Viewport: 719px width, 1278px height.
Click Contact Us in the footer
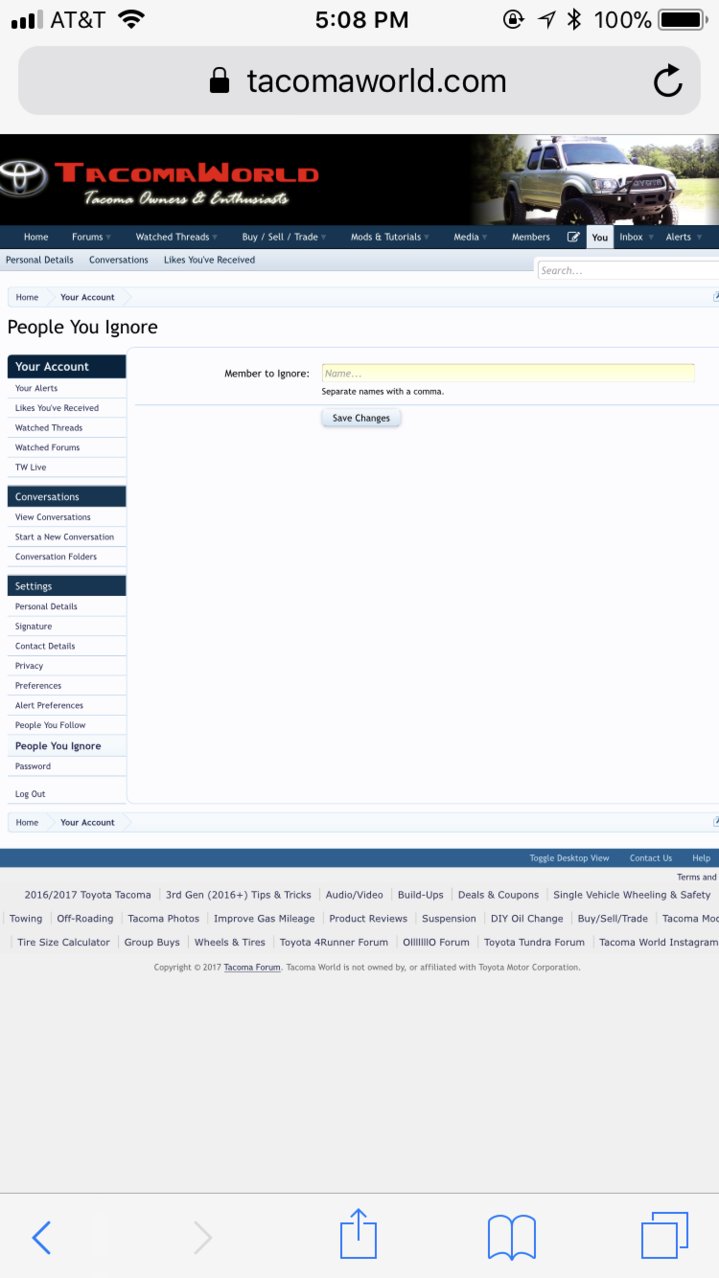click(x=651, y=858)
